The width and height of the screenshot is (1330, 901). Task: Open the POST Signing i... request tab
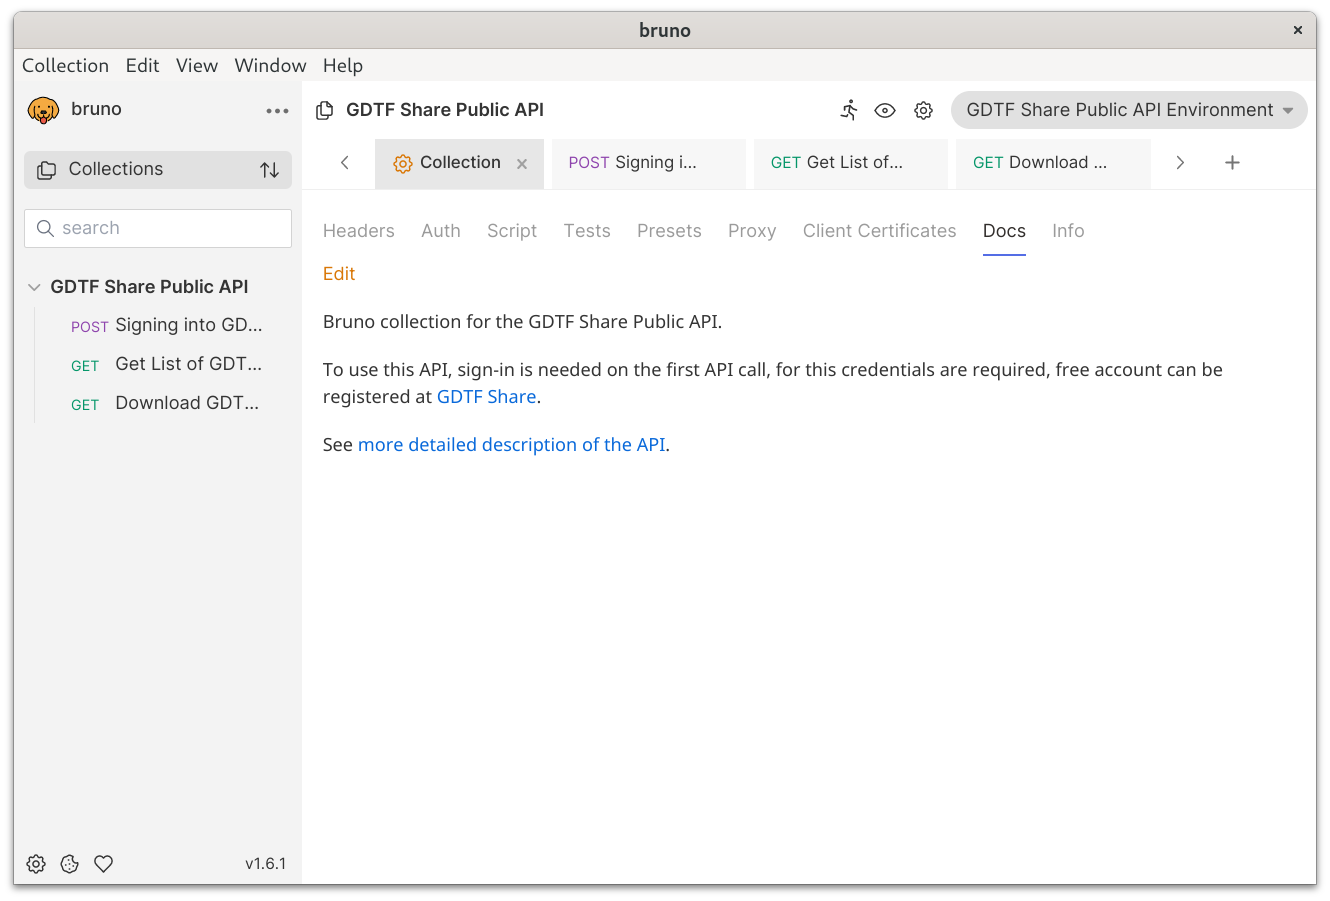649,163
